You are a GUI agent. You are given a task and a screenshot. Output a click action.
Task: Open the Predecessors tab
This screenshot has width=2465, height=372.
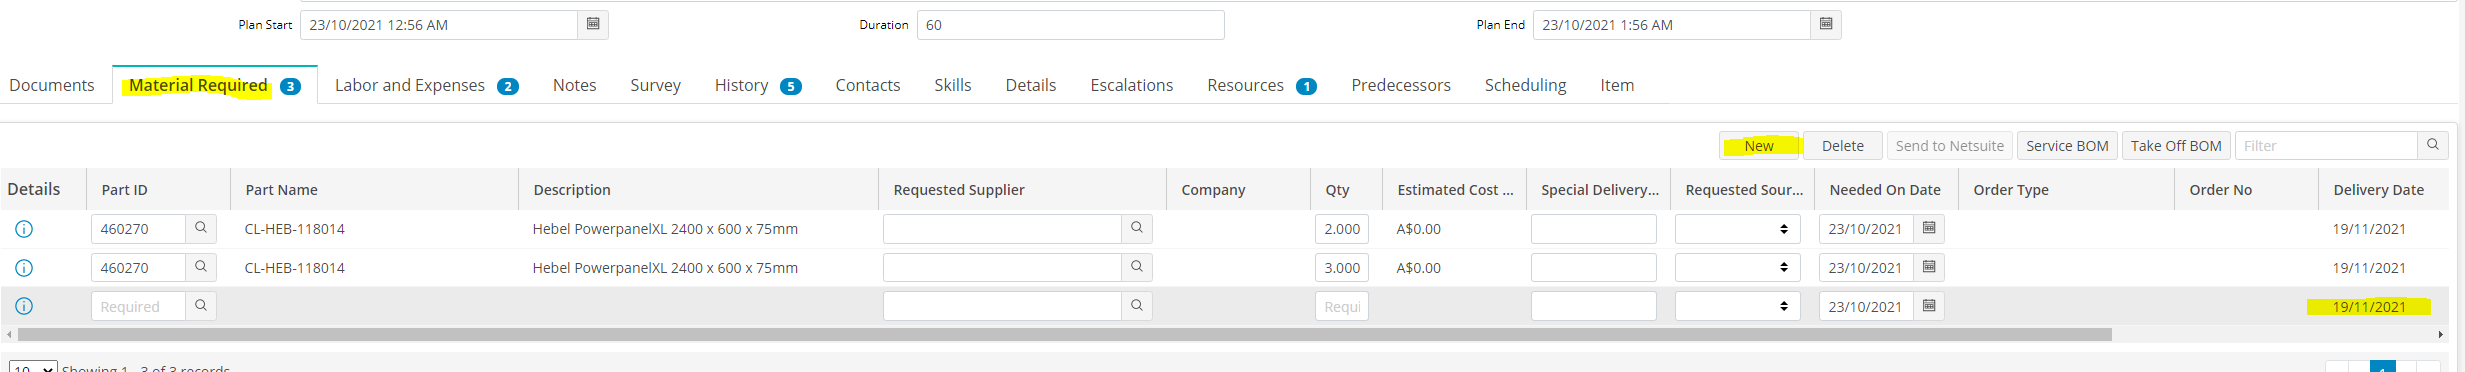[x=1401, y=85]
